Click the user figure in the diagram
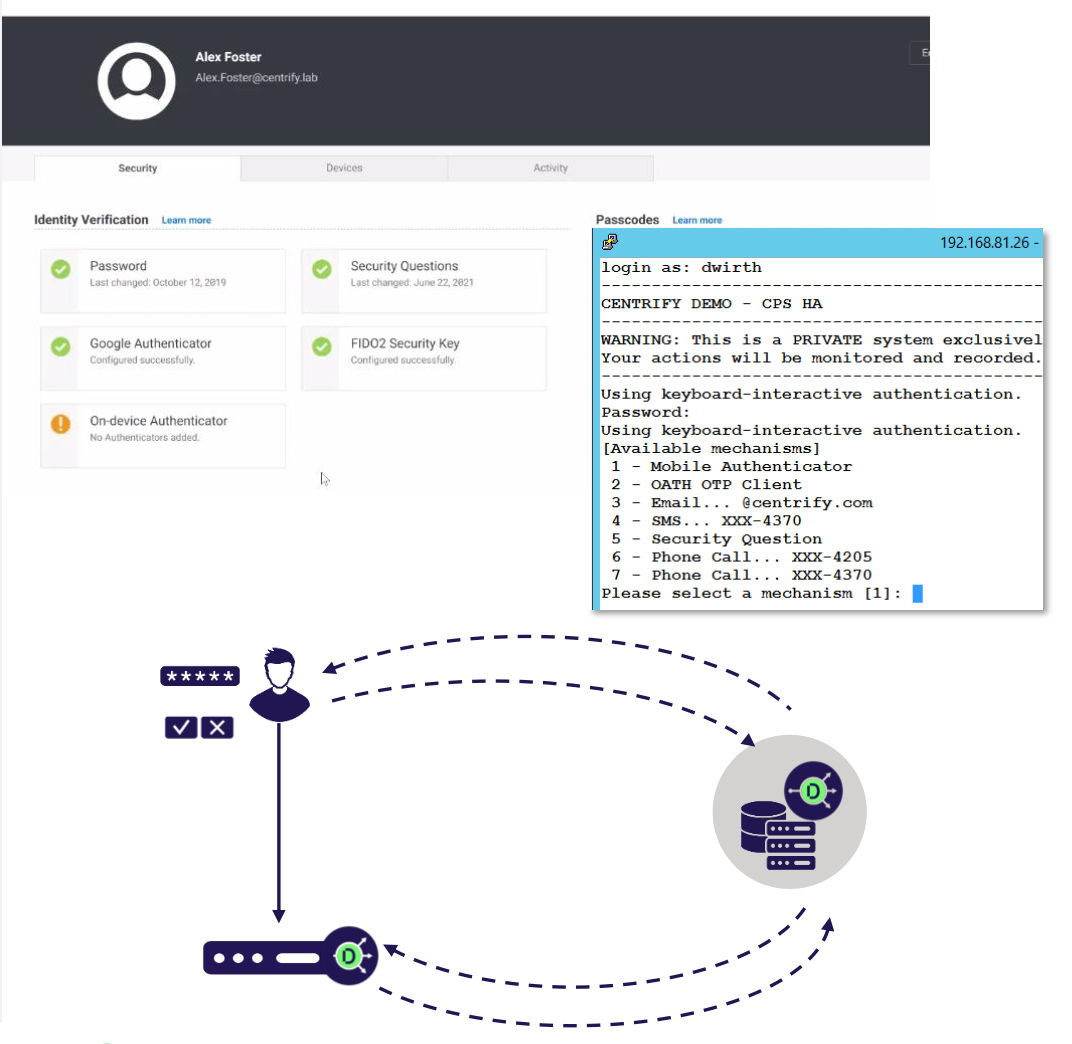 click(279, 684)
